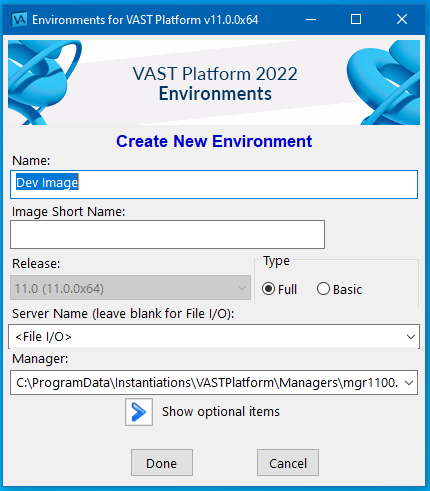Minimize the Environments window

pyautogui.click(x=311, y=20)
